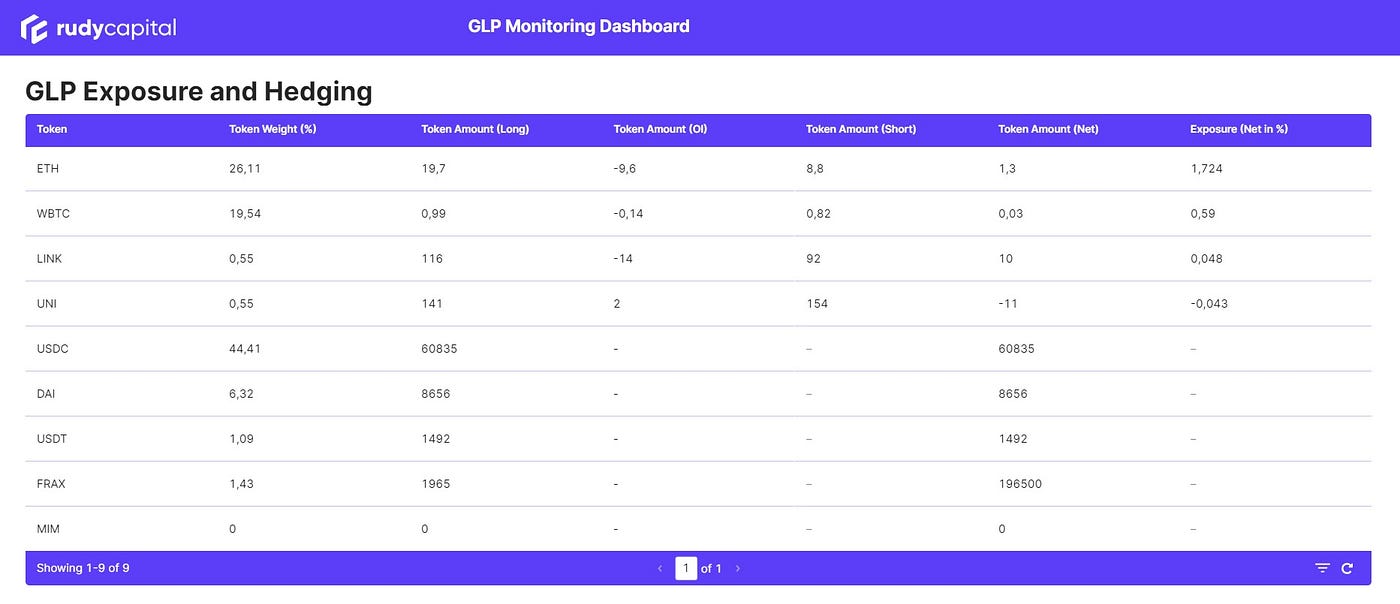Click FRAX long amount 1965
The width and height of the screenshot is (1400, 604).
(x=436, y=484)
